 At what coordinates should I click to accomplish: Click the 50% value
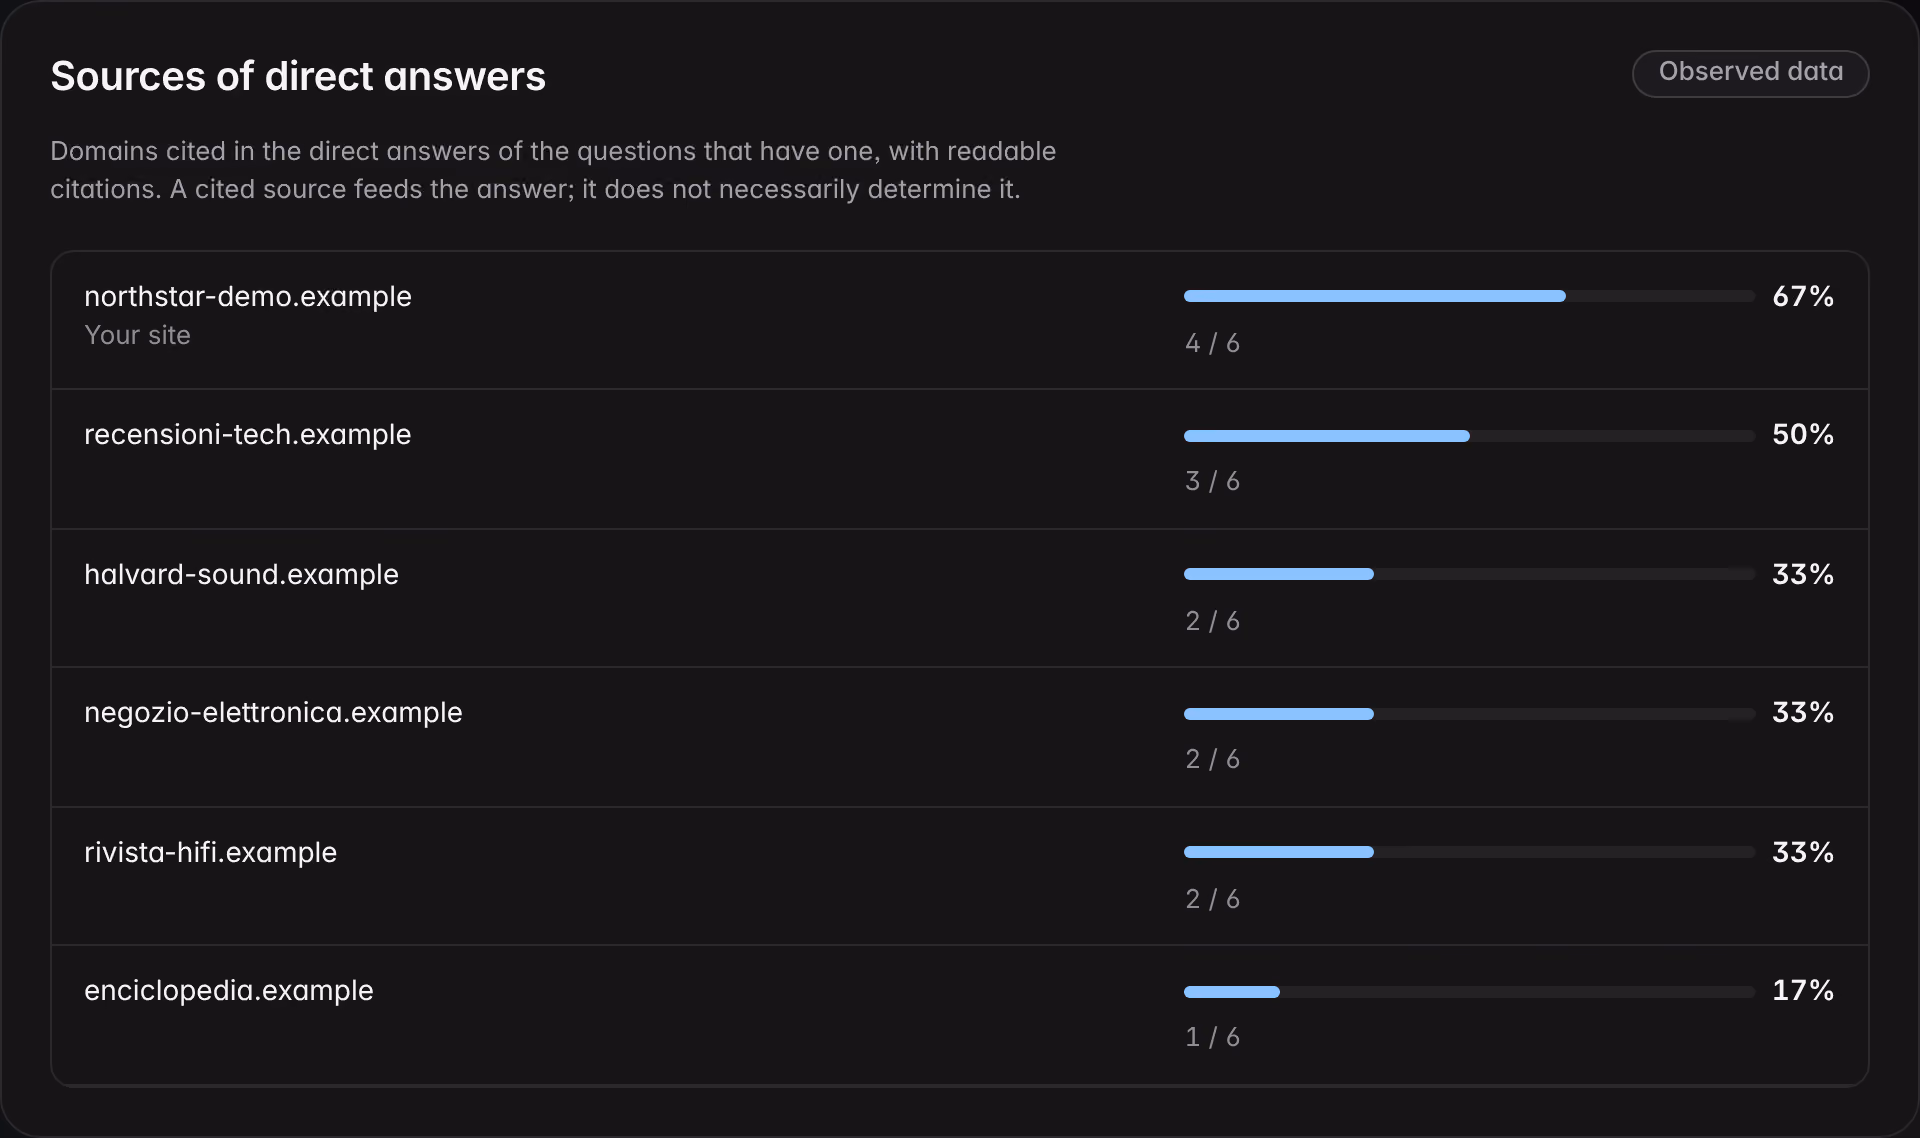point(1803,434)
